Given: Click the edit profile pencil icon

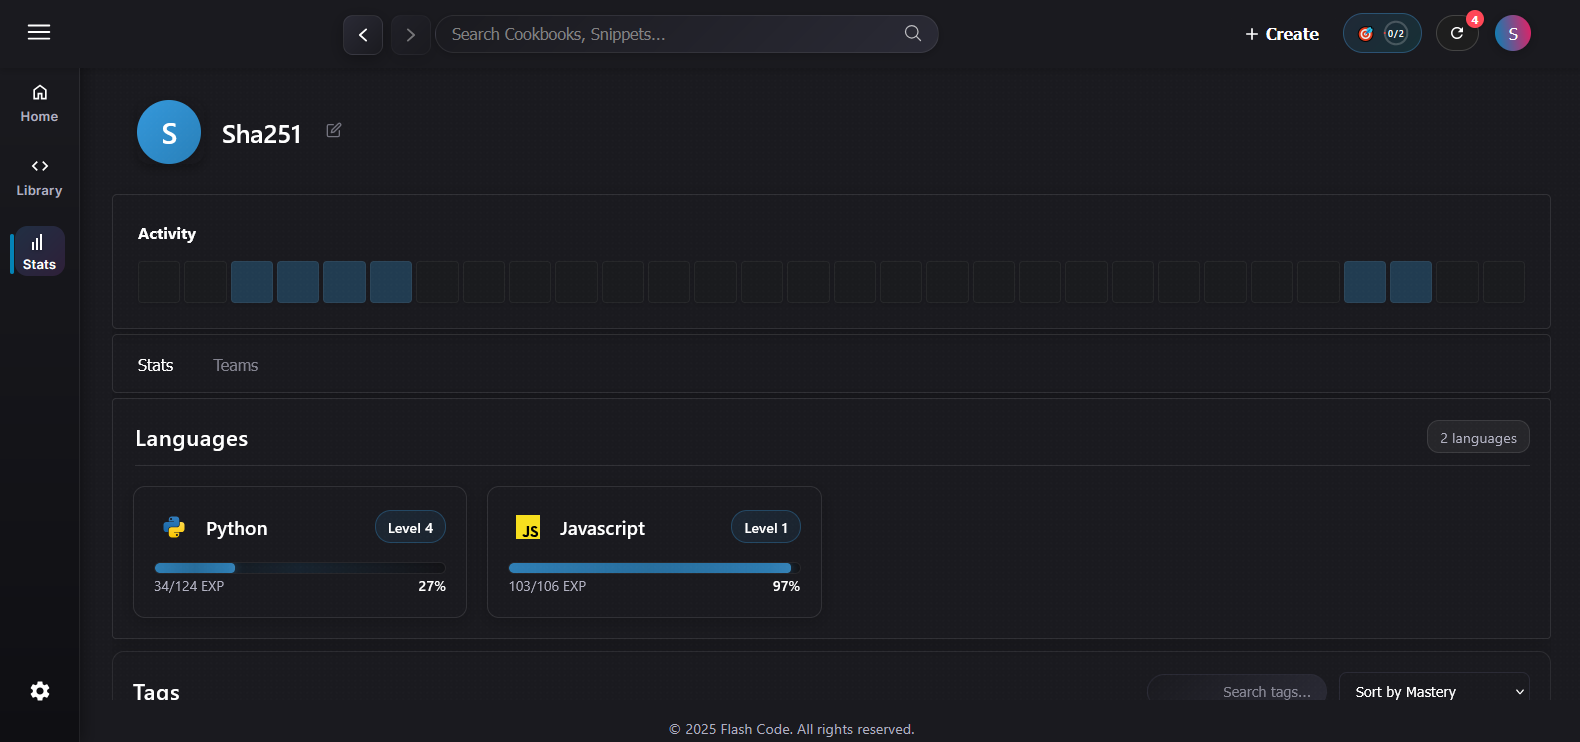Looking at the screenshot, I should (x=334, y=130).
